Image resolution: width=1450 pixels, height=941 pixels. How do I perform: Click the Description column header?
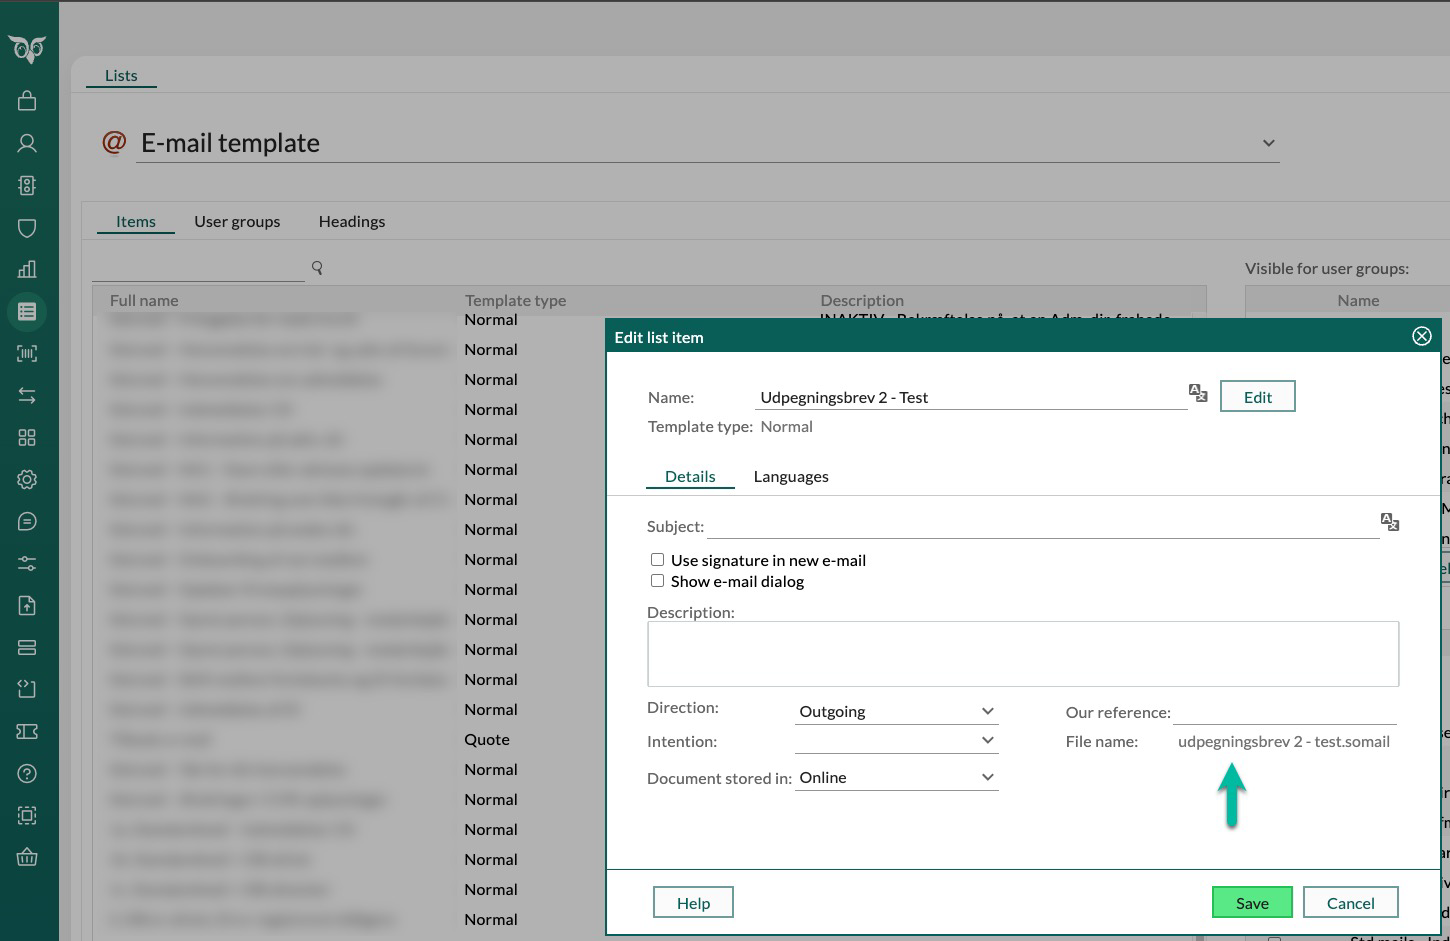point(862,300)
